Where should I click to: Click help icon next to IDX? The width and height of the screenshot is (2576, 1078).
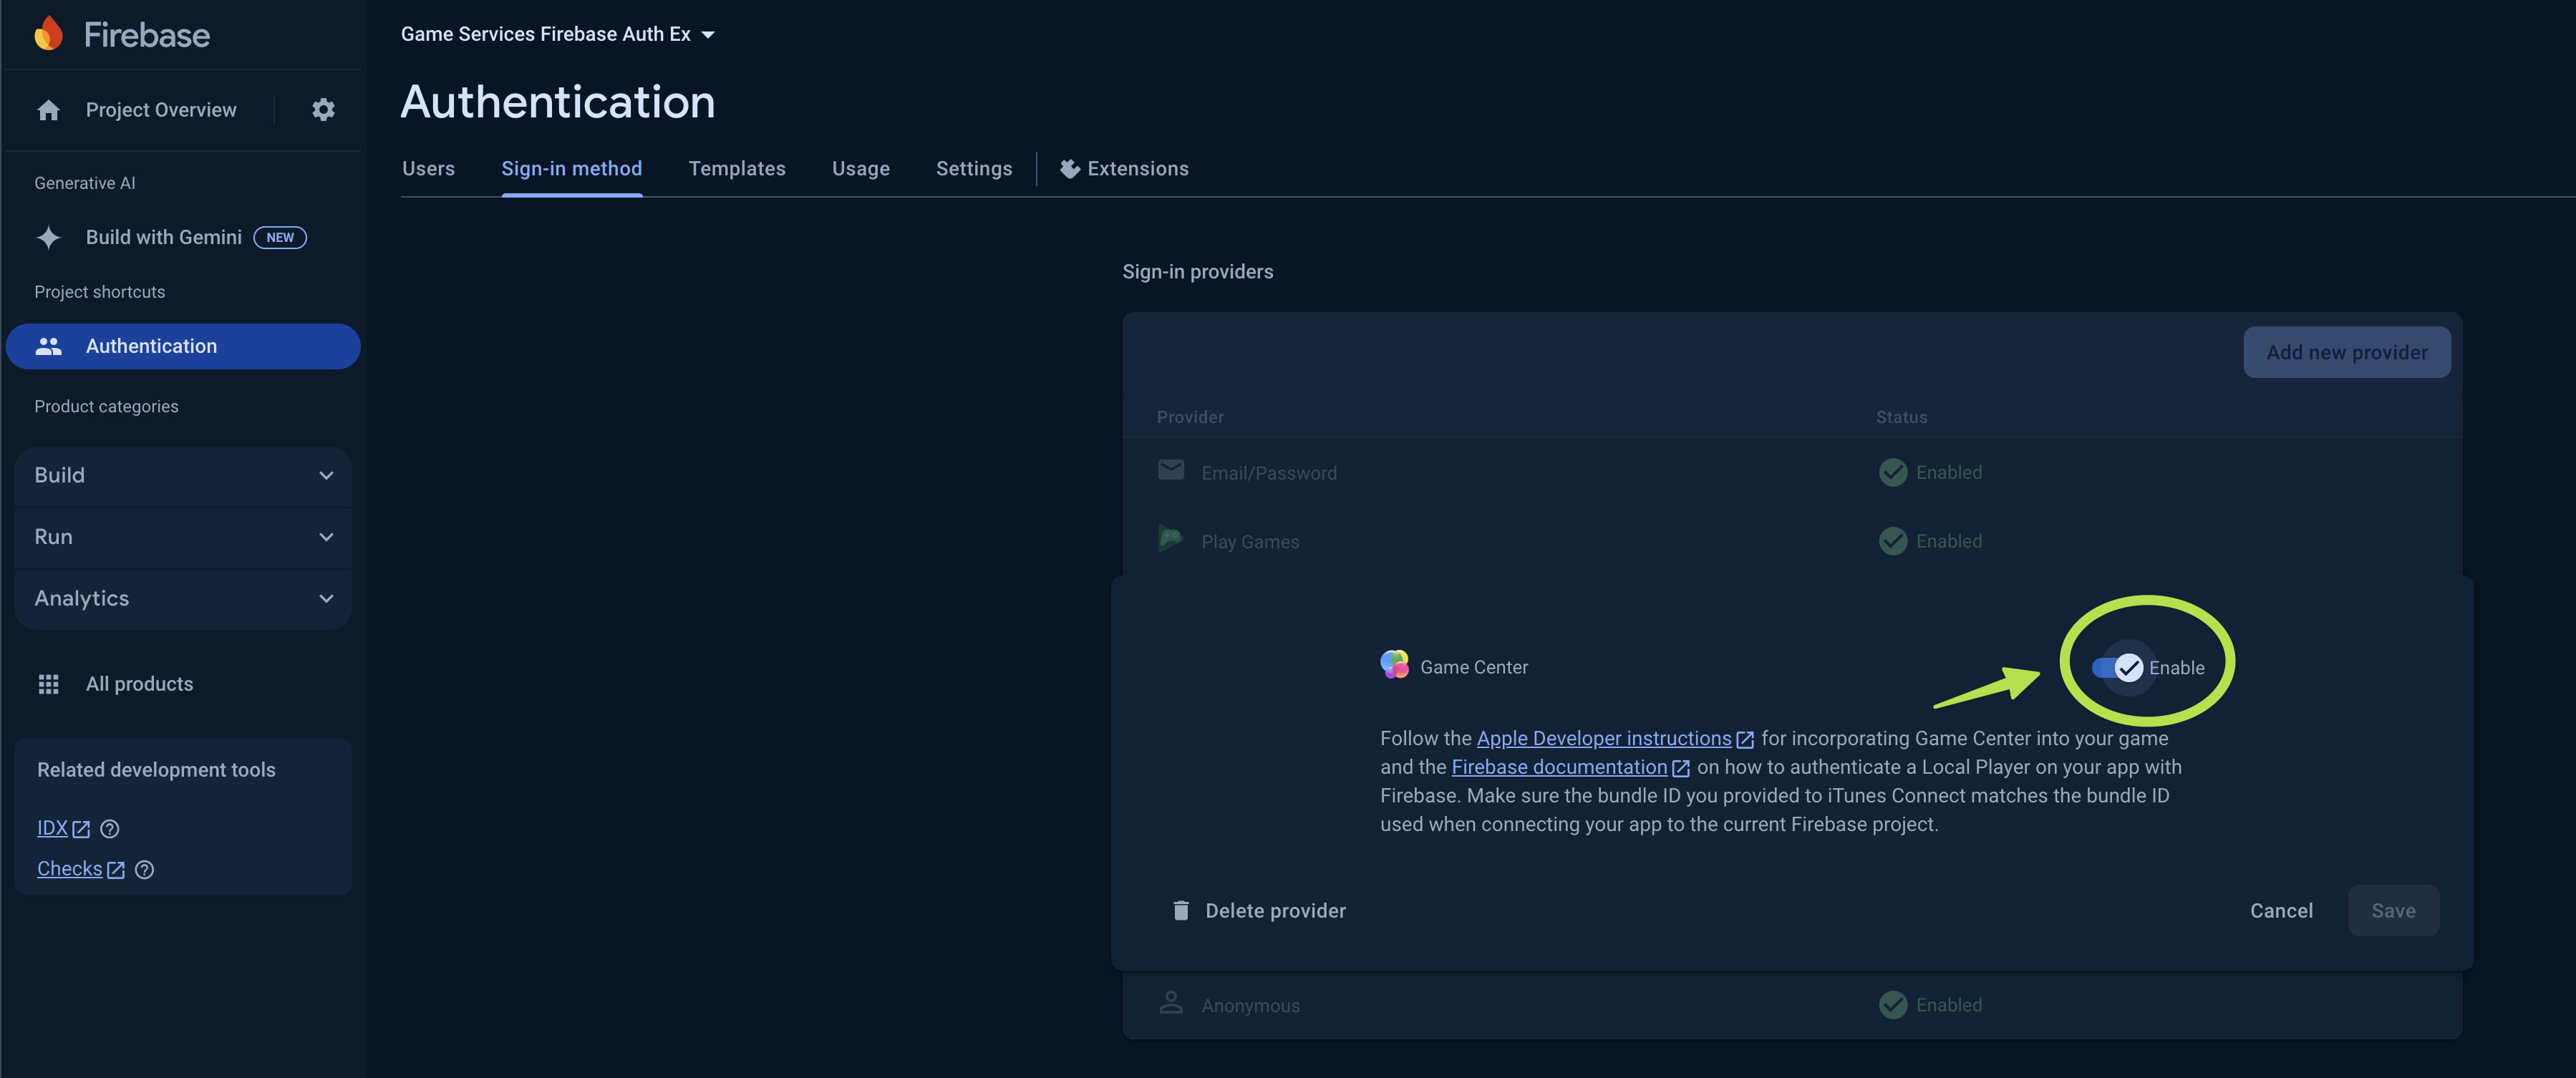pos(110,829)
